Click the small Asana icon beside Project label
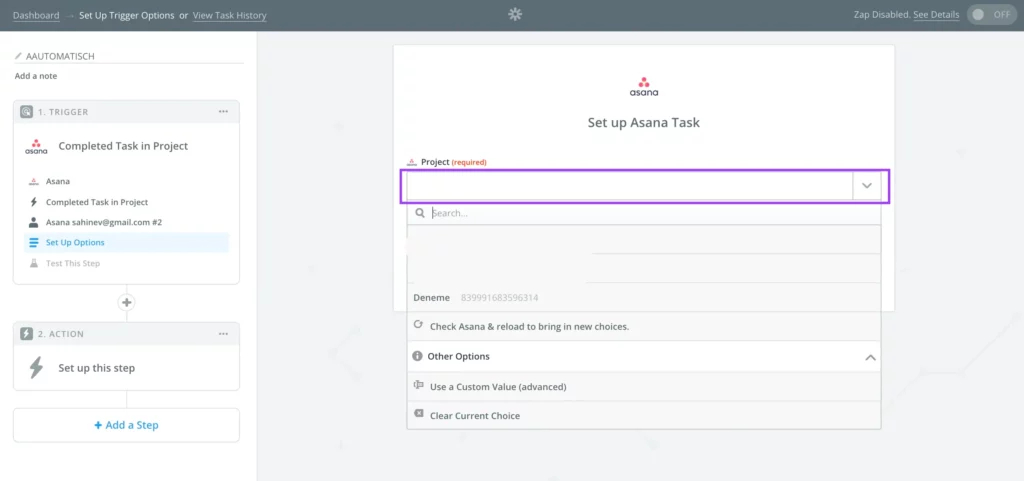1024x481 pixels. (411, 162)
